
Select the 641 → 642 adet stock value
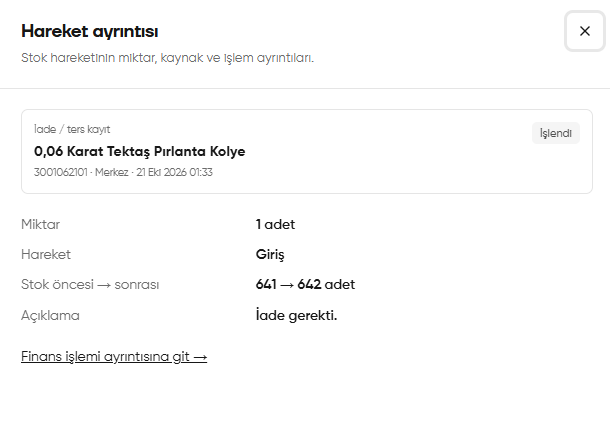[x=305, y=284]
